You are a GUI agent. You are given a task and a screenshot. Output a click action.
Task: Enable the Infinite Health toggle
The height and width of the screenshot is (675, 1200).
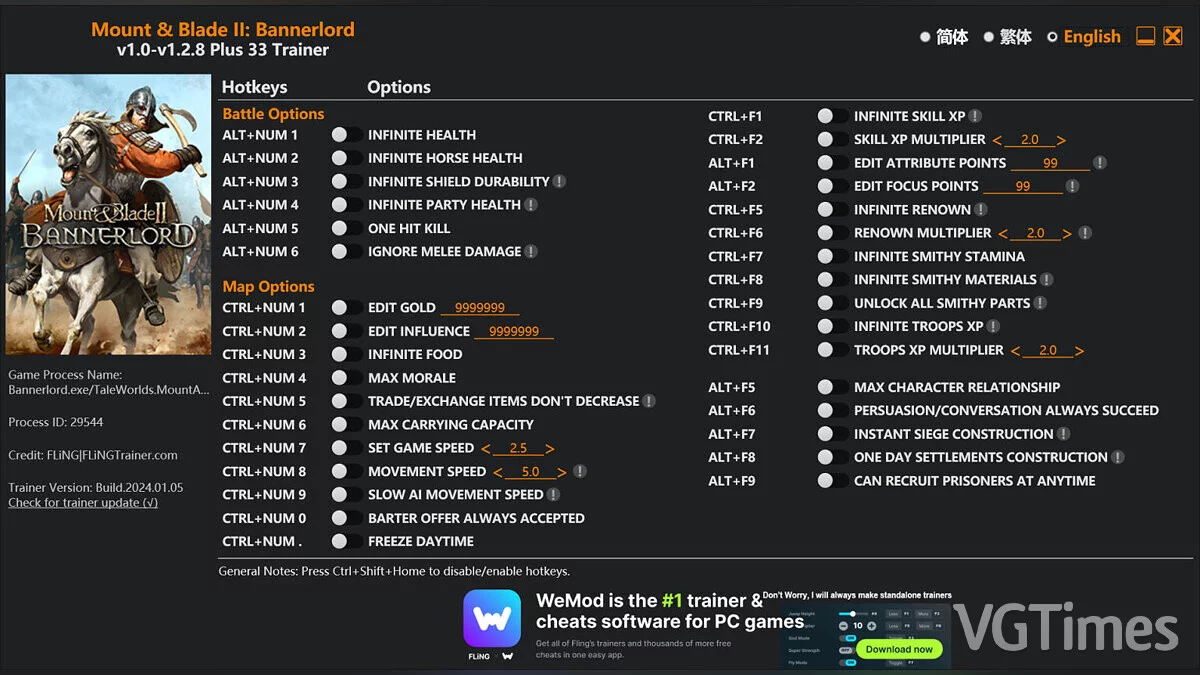[345, 135]
